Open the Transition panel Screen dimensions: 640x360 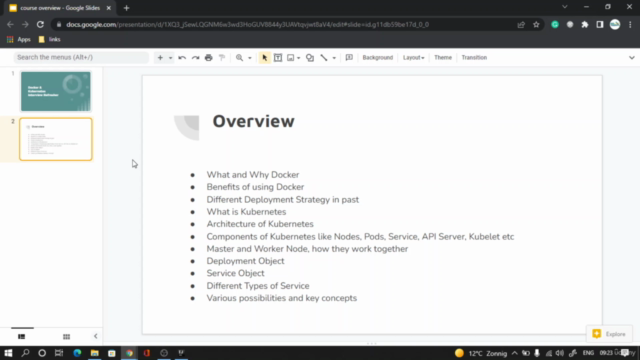[474, 58]
